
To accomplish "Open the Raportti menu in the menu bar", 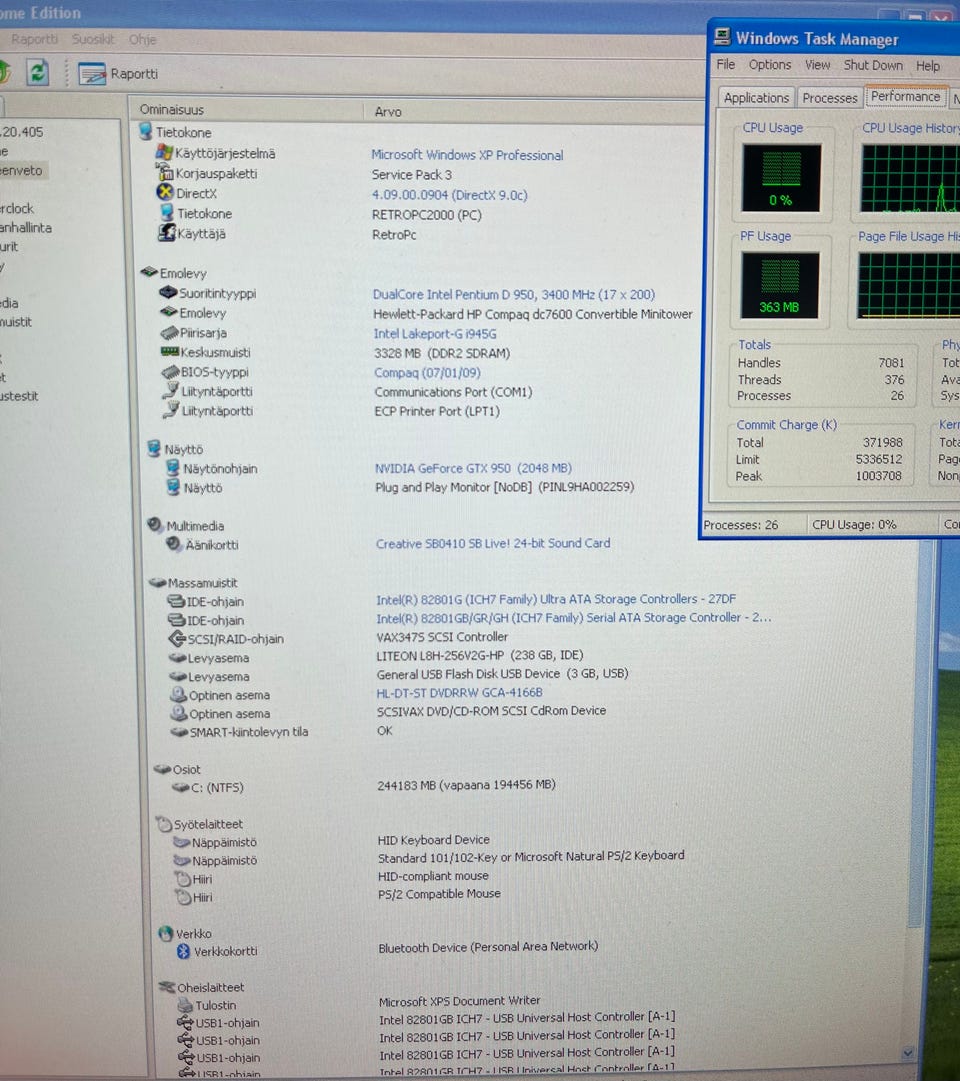I will tap(34, 39).
